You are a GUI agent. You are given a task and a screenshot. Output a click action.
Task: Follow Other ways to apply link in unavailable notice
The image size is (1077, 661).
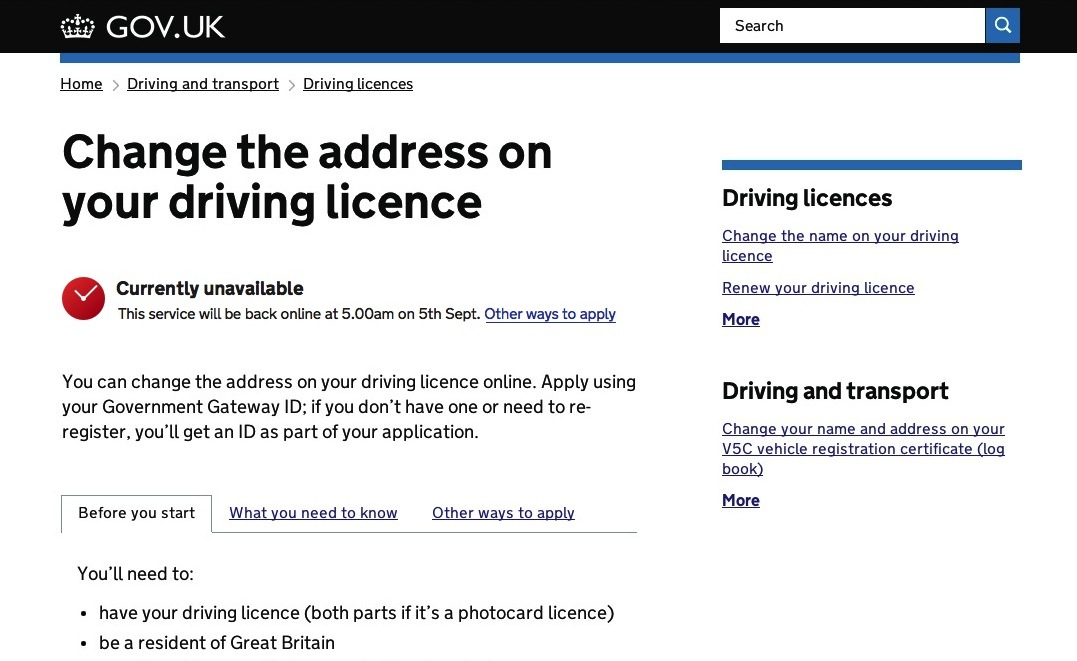549,314
